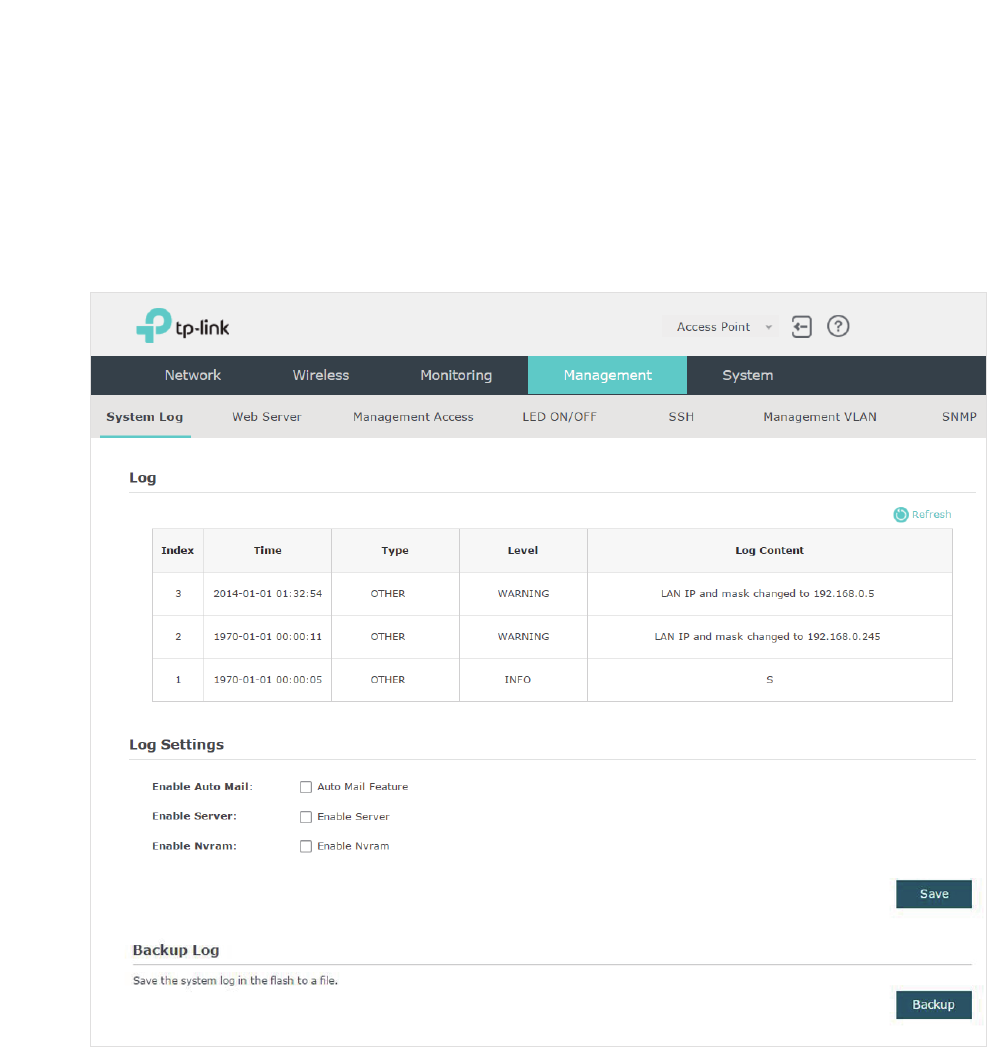Enable the Auto Mail Feature checkbox

coord(306,787)
